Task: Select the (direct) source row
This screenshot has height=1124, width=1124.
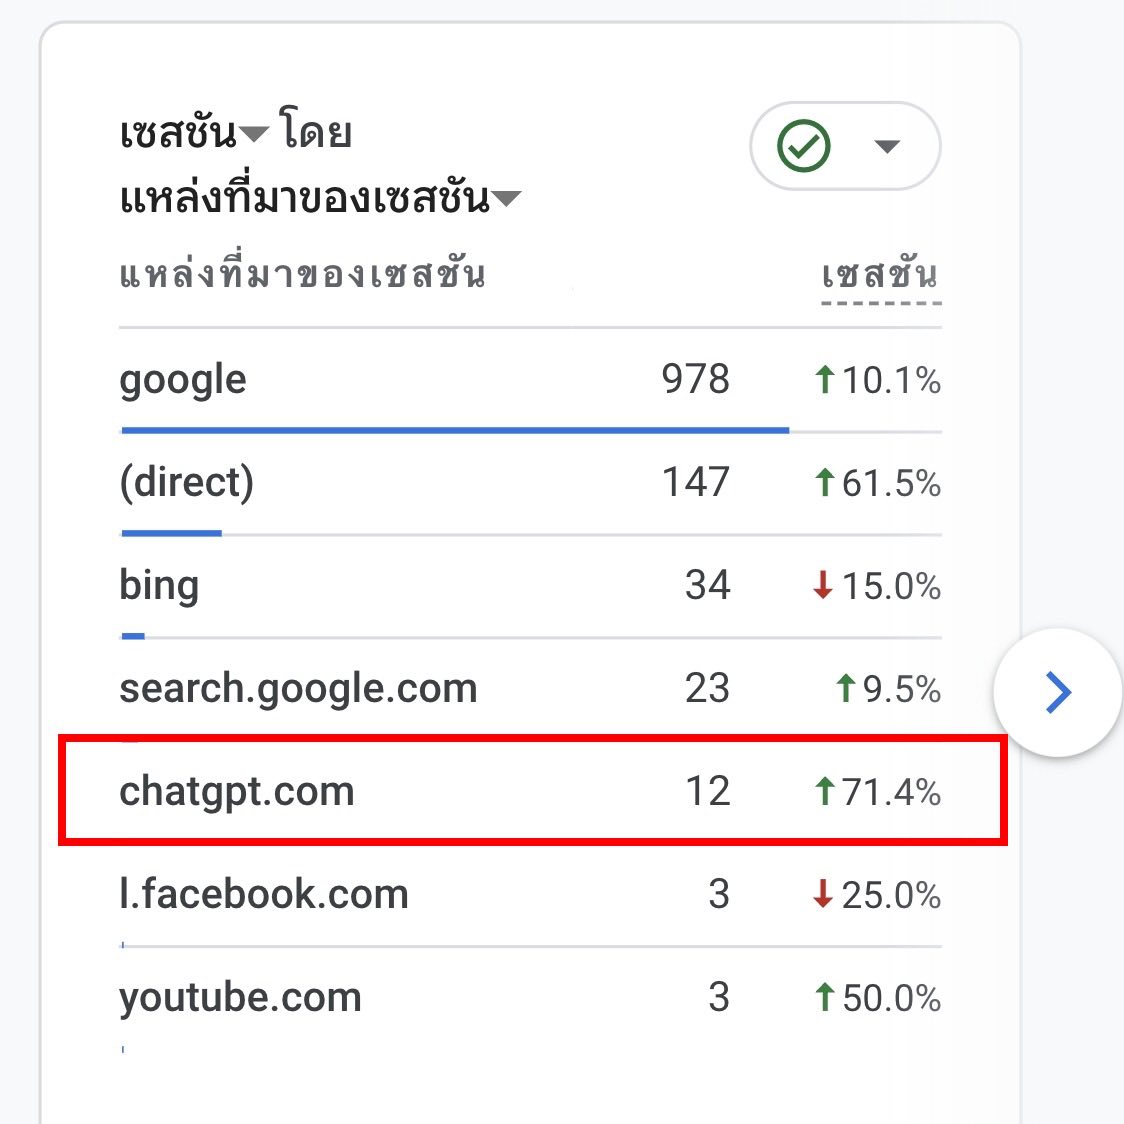Action: (x=187, y=483)
